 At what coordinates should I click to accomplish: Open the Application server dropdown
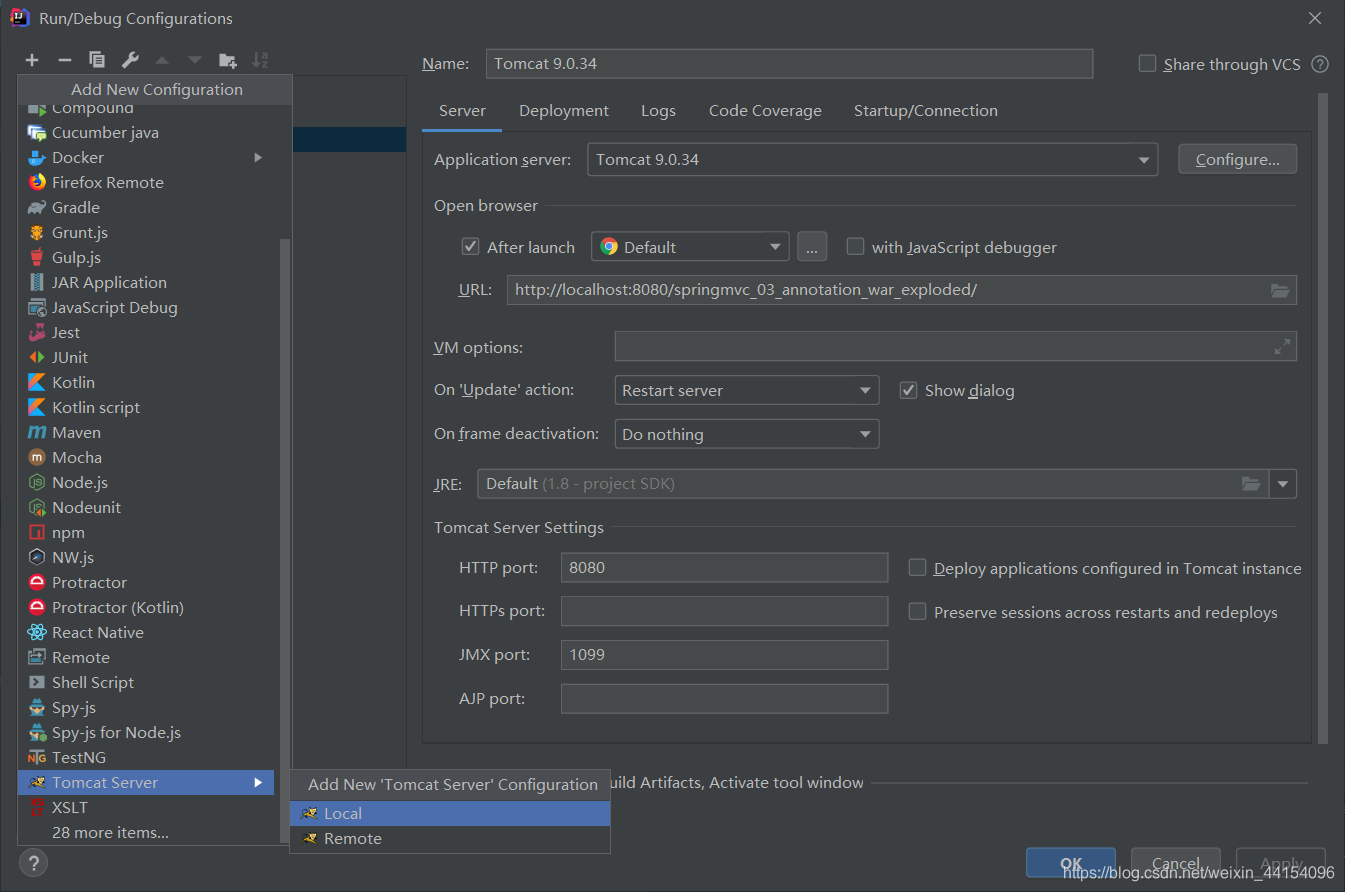pos(873,160)
